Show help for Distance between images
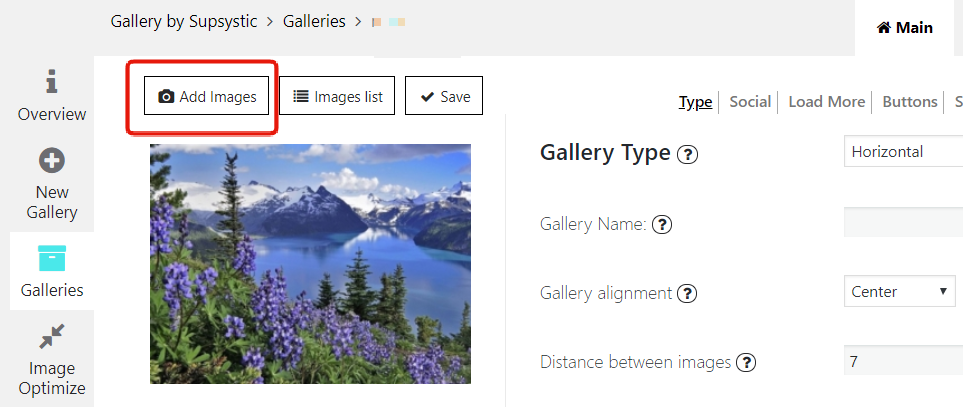Screen dimensions: 963x407 [x=746, y=362]
